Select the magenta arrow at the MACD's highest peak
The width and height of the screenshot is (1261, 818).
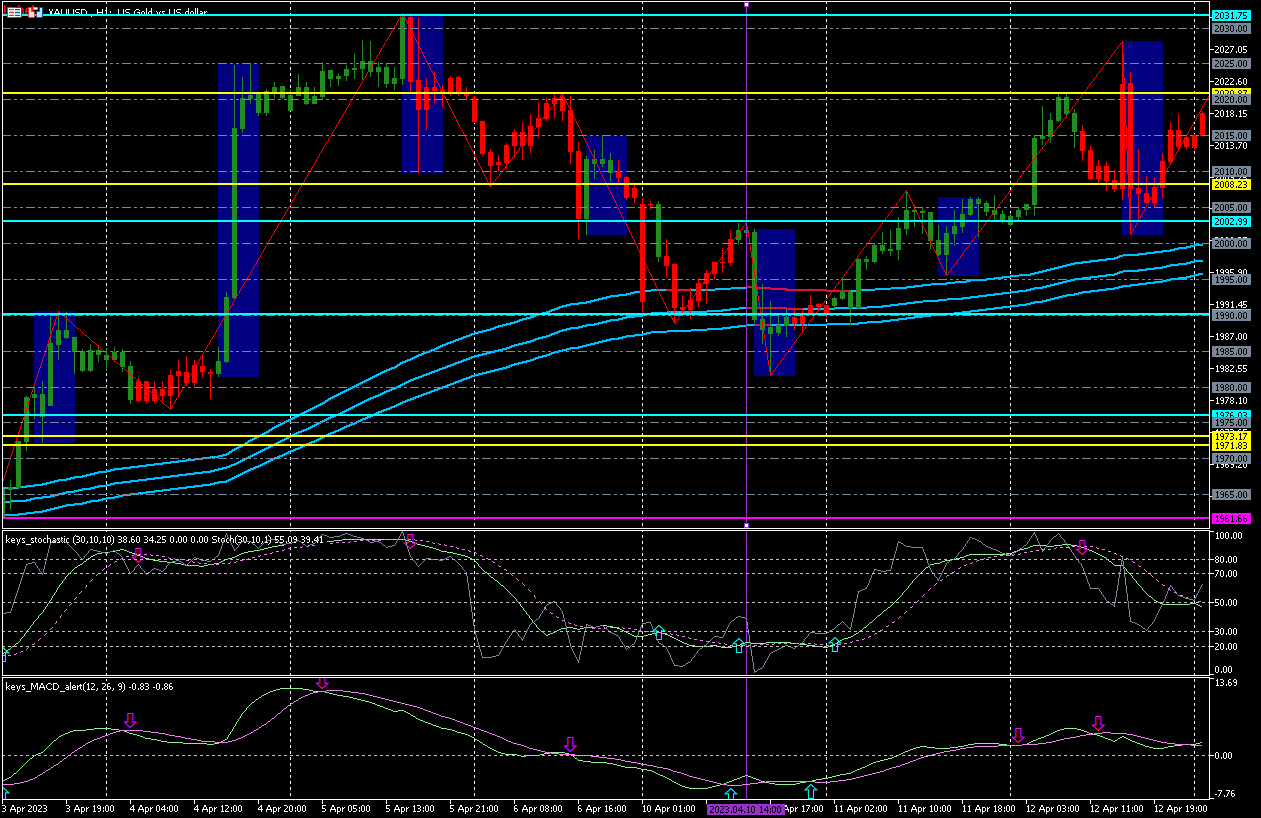pos(322,684)
